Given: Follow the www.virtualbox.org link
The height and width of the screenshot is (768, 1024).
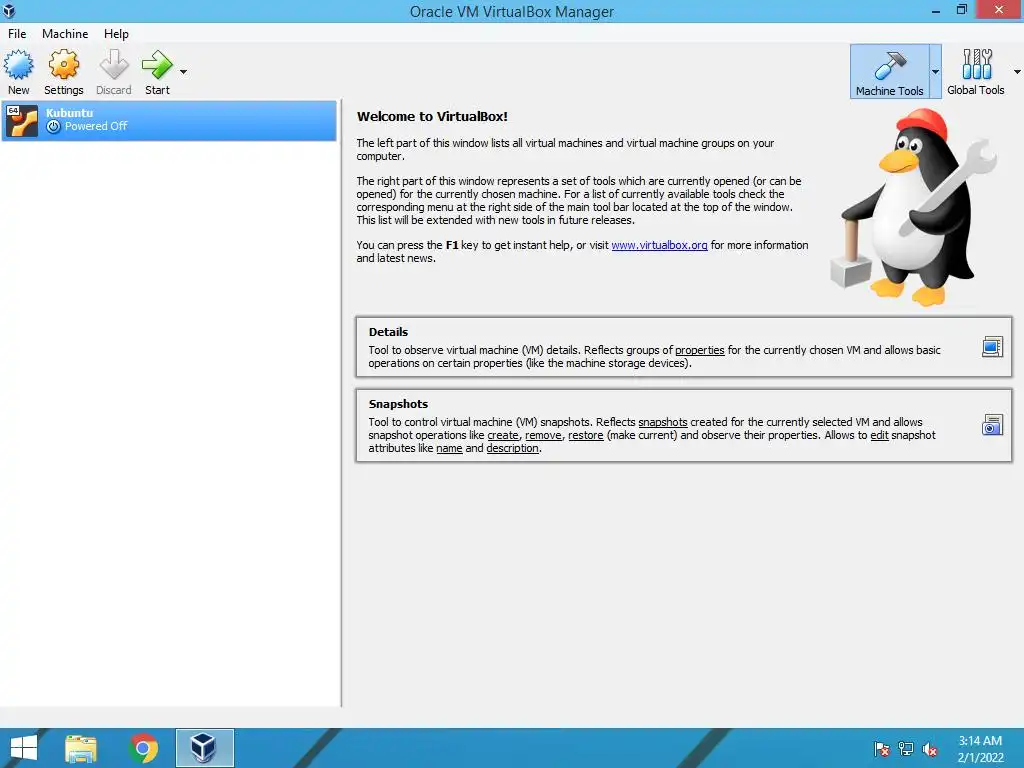Looking at the screenshot, I should [x=659, y=245].
